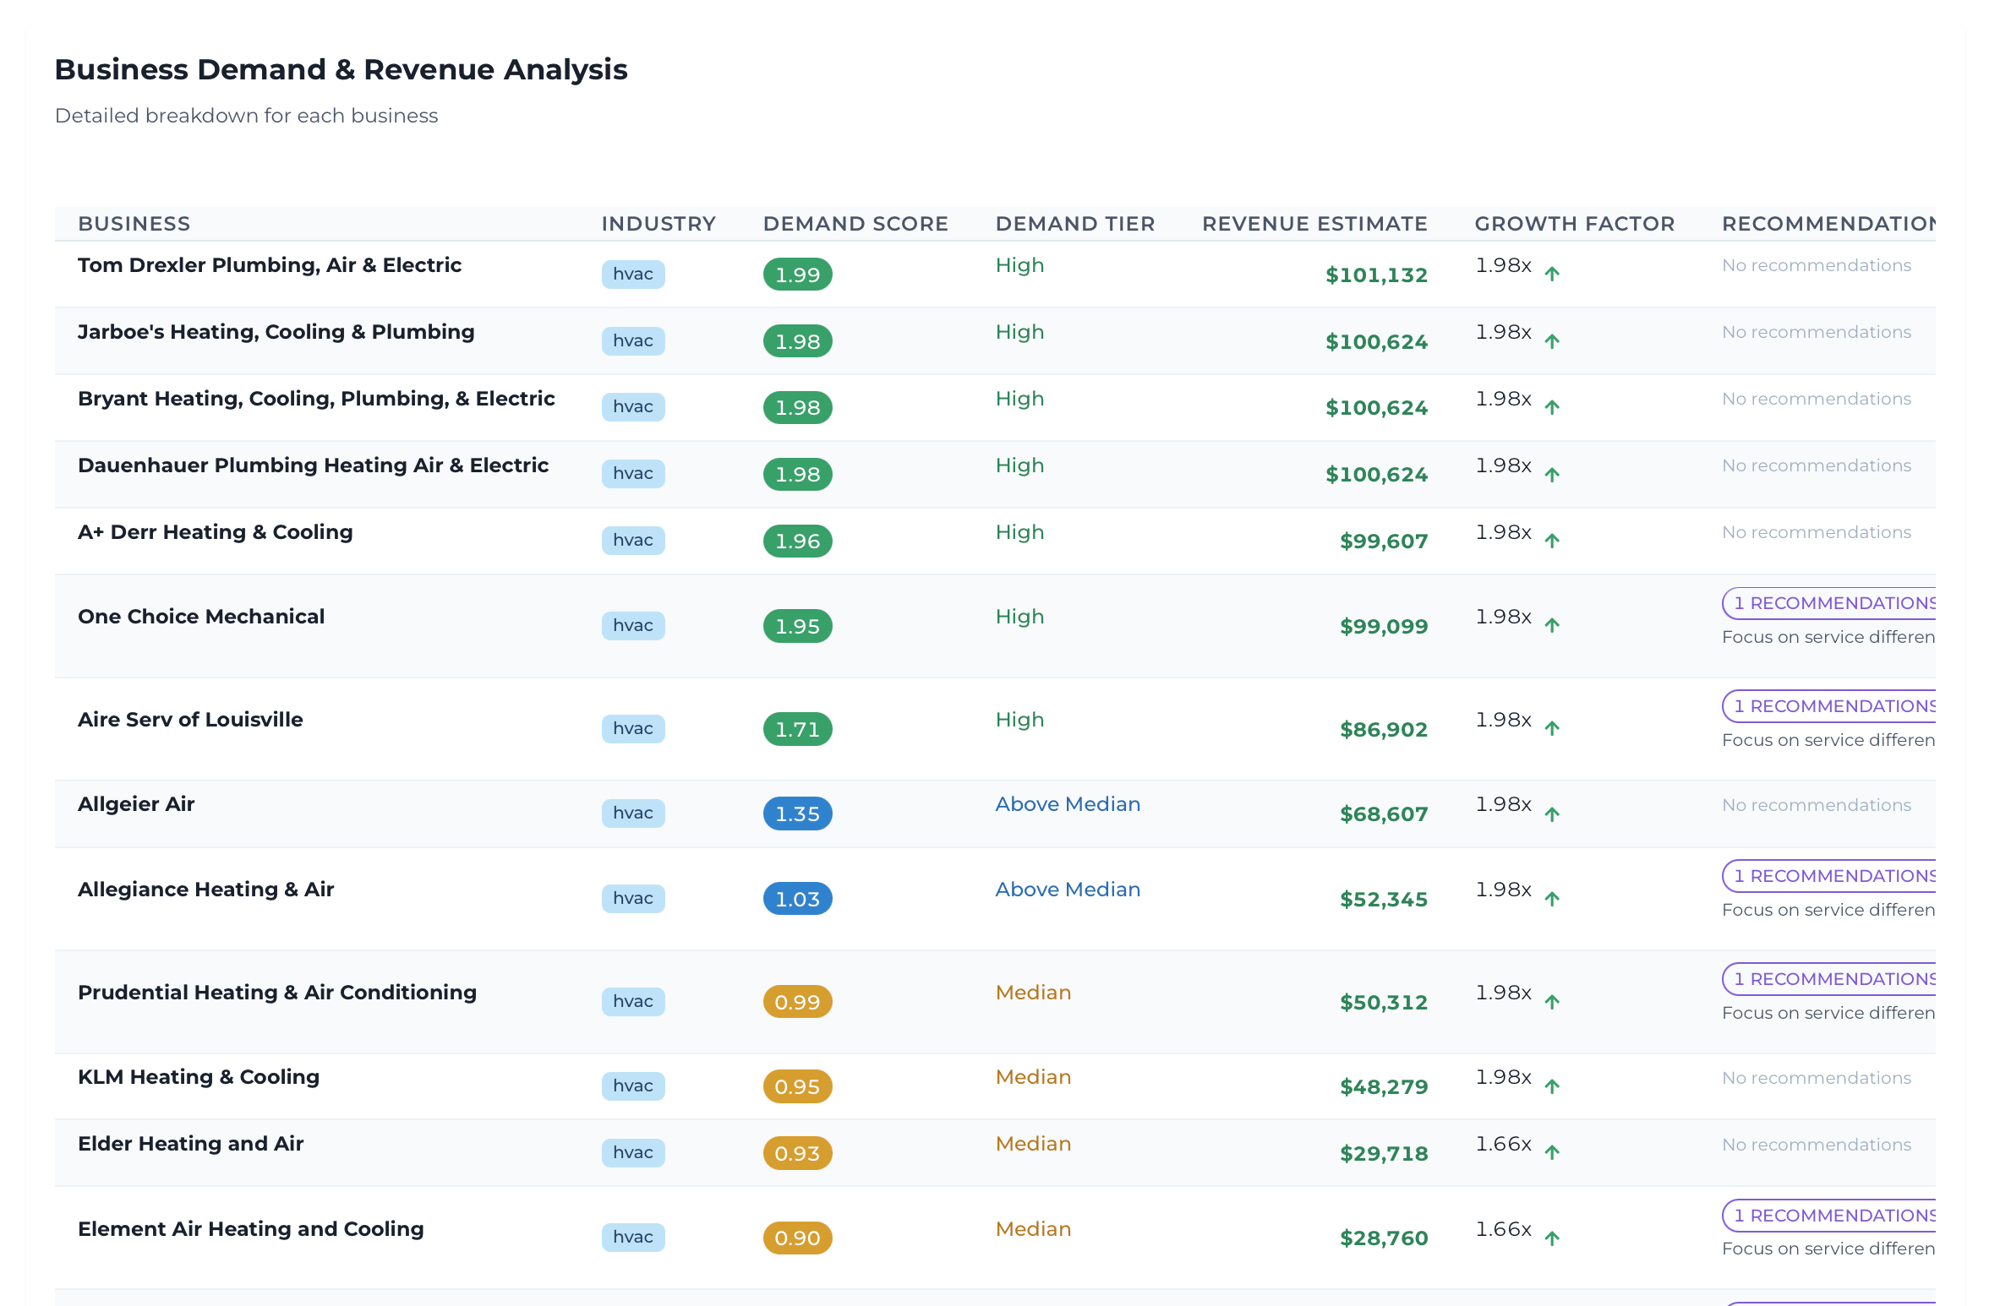Click growth arrow for Prudential Heating row

click(x=1552, y=1002)
